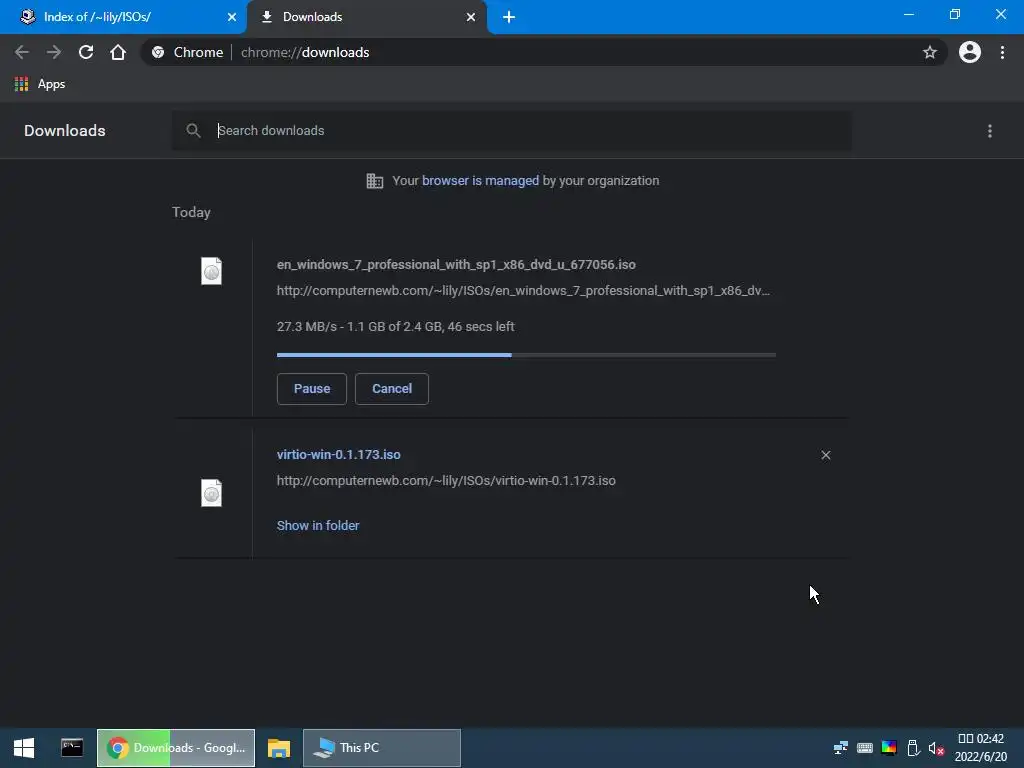Image resolution: width=1024 pixels, height=768 pixels.
Task: Open Chrome's three-dot main menu
Action: pyautogui.click(x=1002, y=52)
